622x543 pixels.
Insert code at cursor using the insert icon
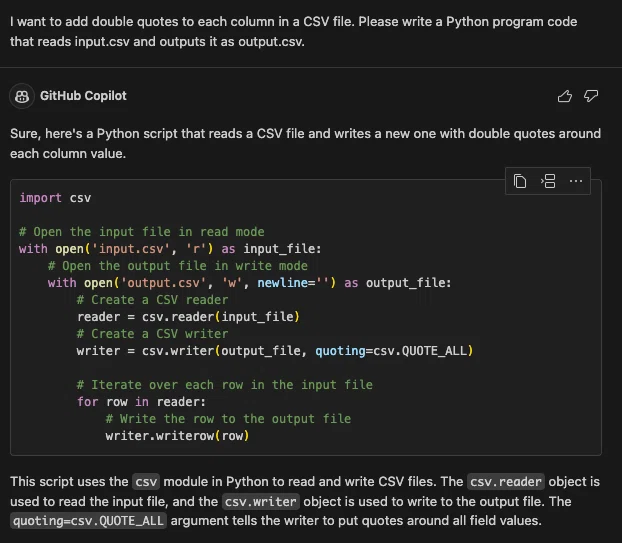(548, 181)
